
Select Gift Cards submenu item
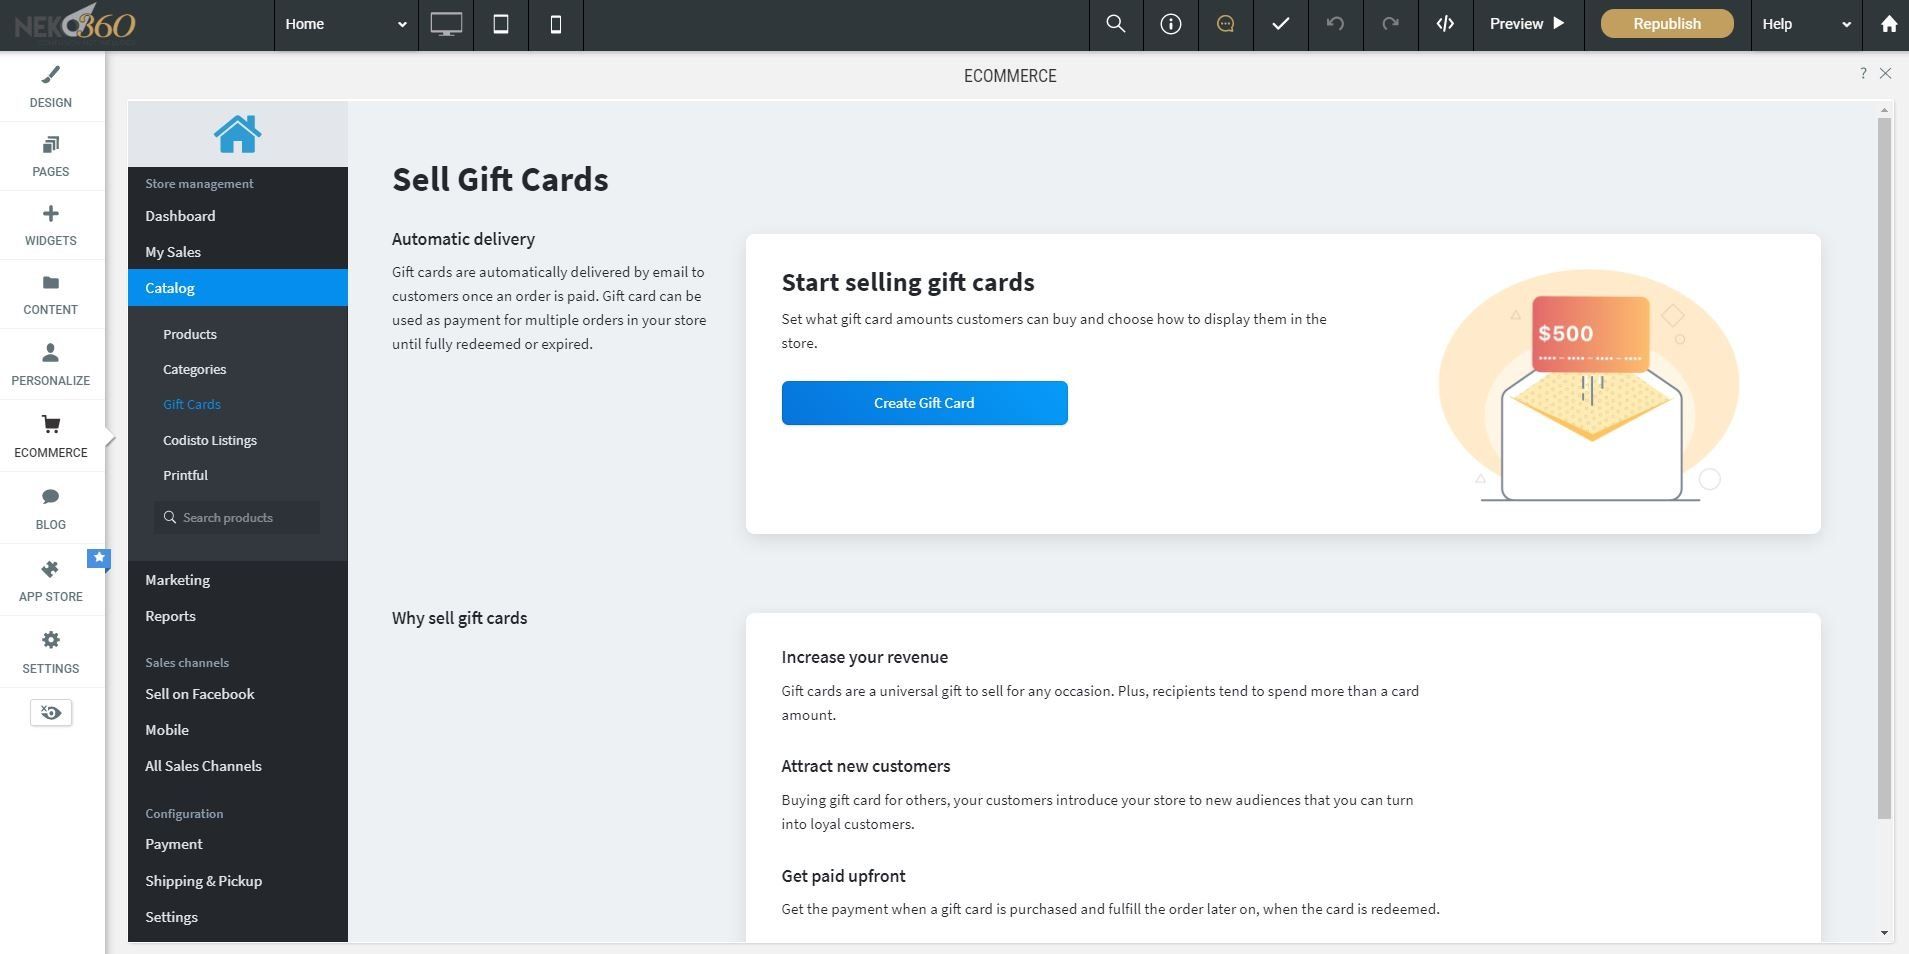tap(192, 404)
